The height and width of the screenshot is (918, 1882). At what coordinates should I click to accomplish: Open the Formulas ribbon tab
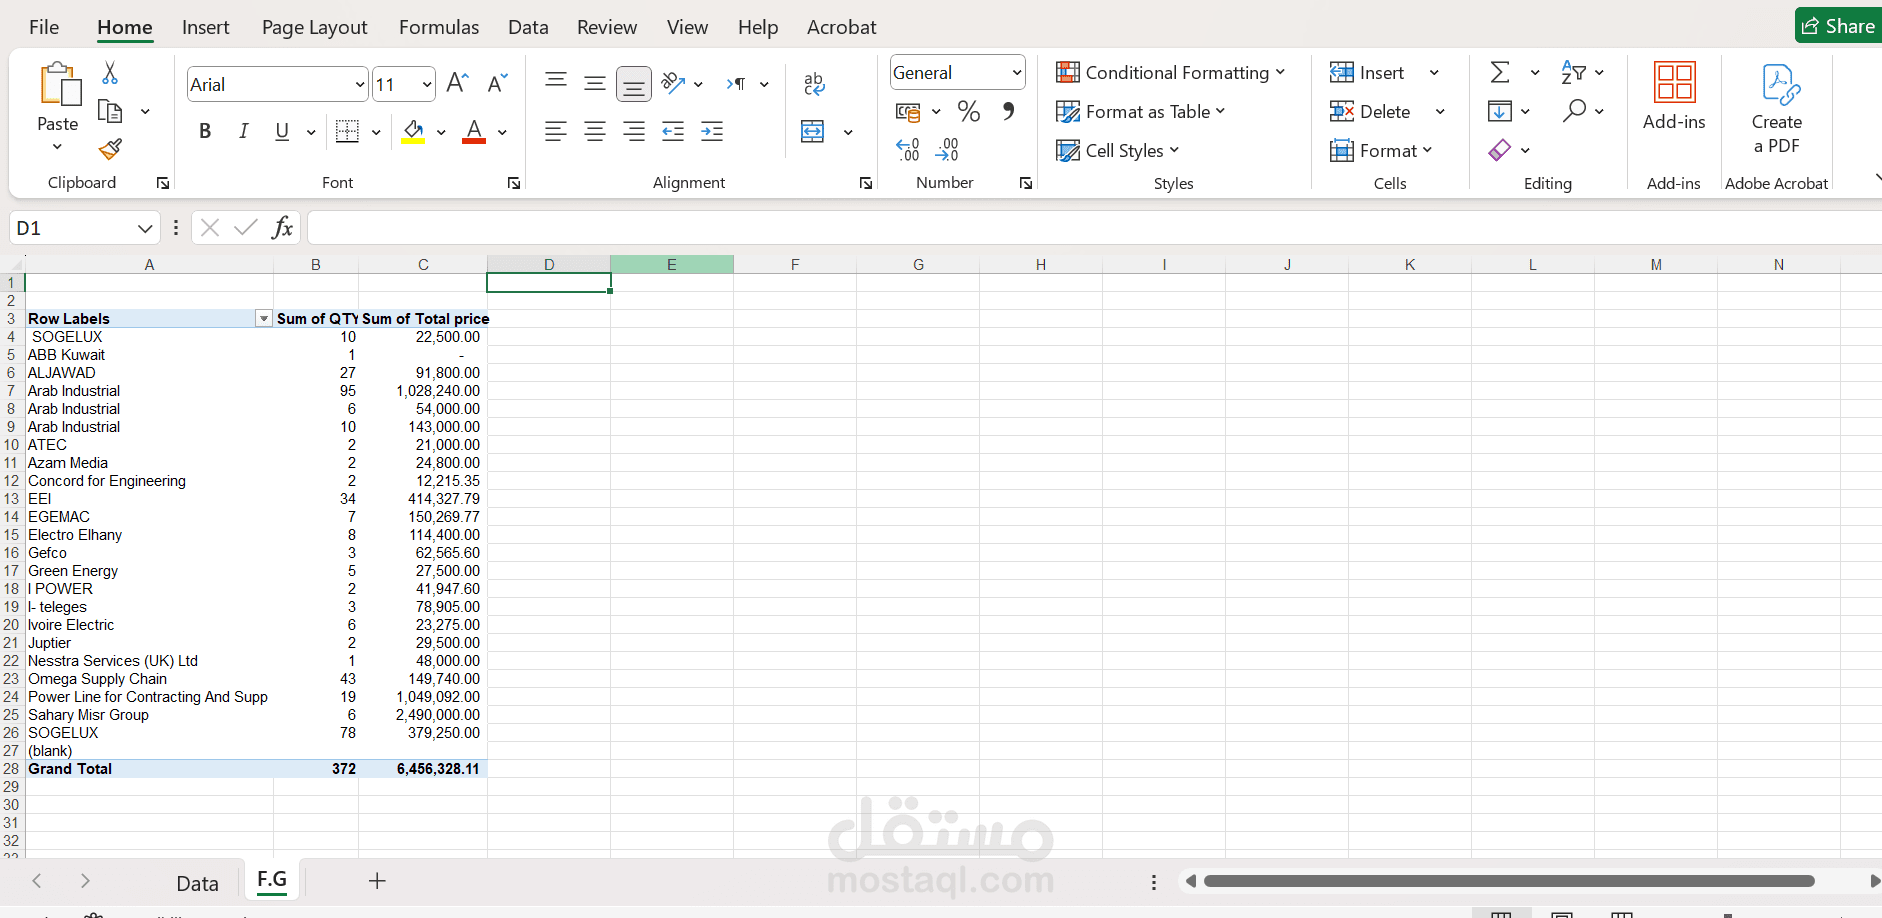click(439, 27)
